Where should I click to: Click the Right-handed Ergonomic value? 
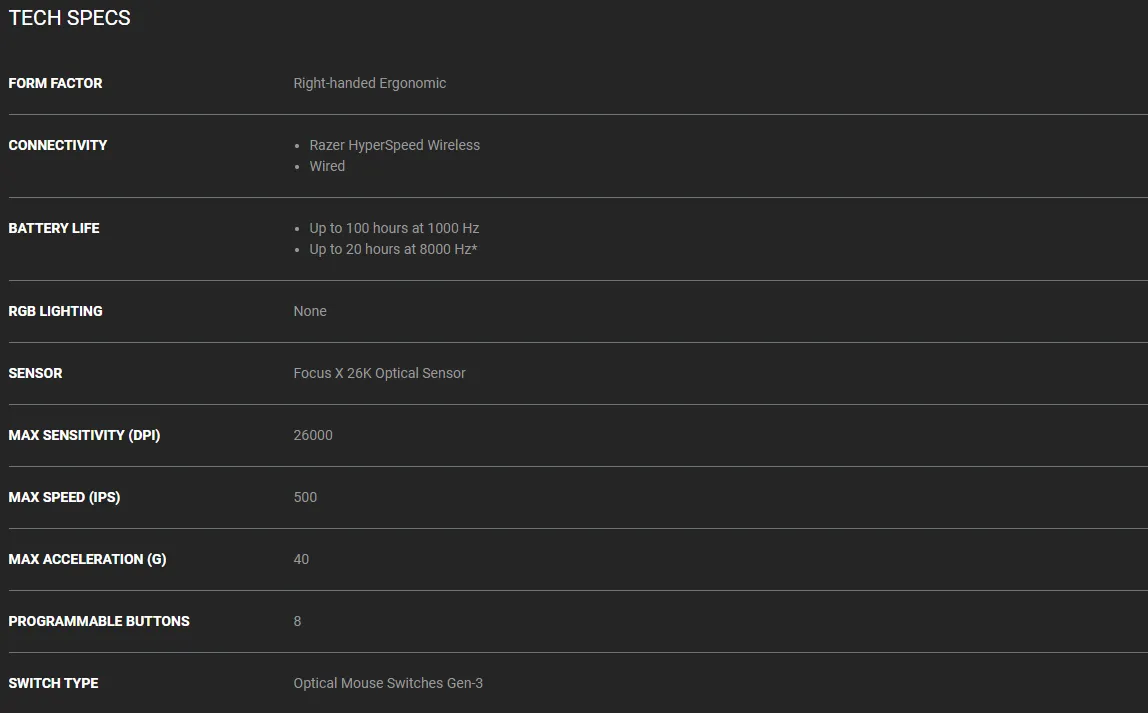370,83
